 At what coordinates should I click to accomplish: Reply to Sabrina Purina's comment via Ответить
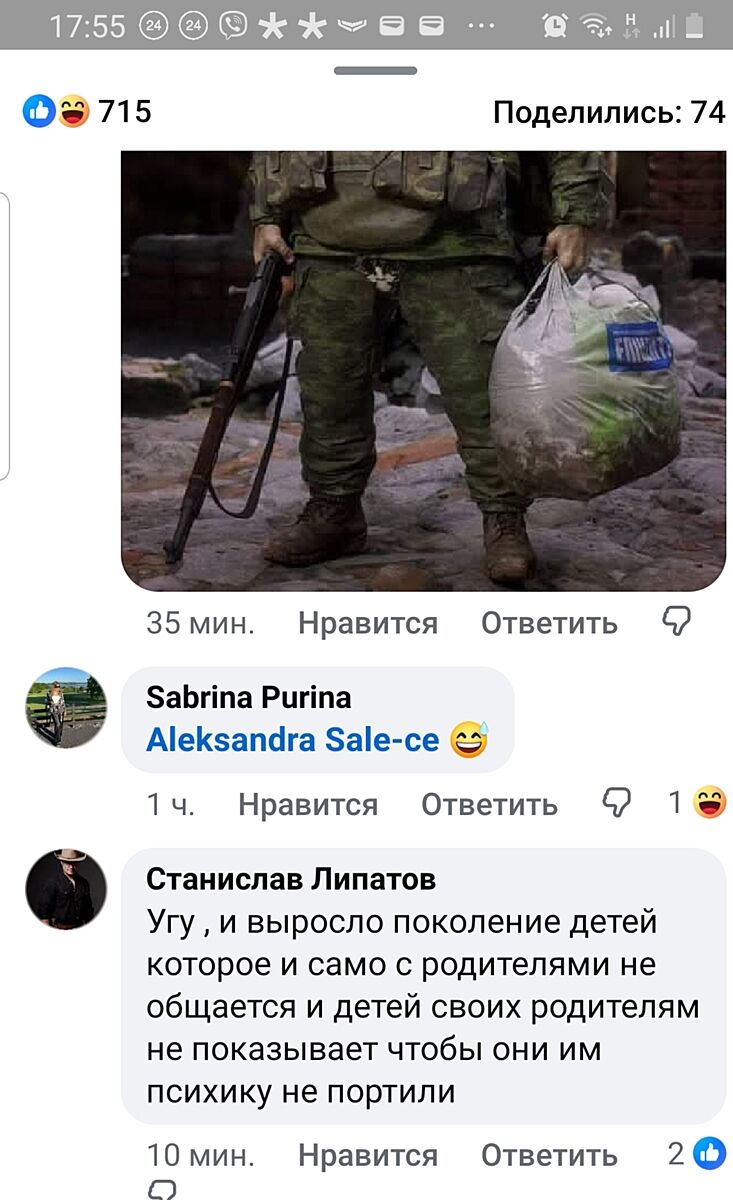tap(490, 804)
